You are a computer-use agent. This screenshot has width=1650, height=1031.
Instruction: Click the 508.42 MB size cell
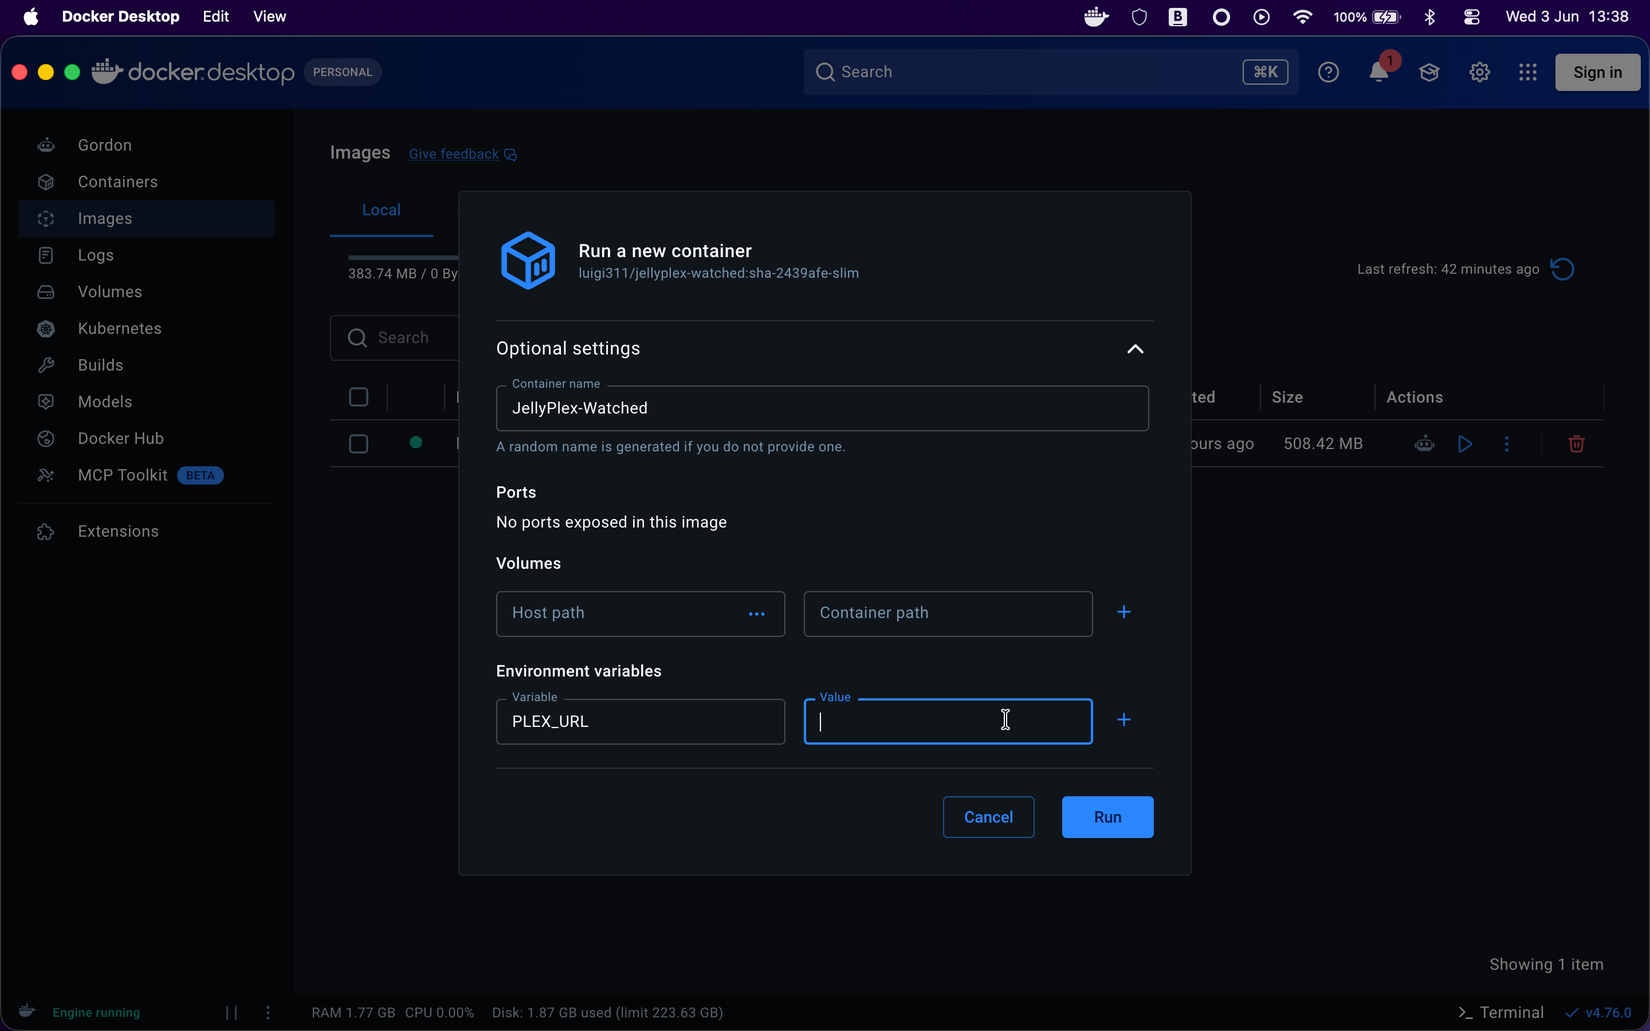1323,444
